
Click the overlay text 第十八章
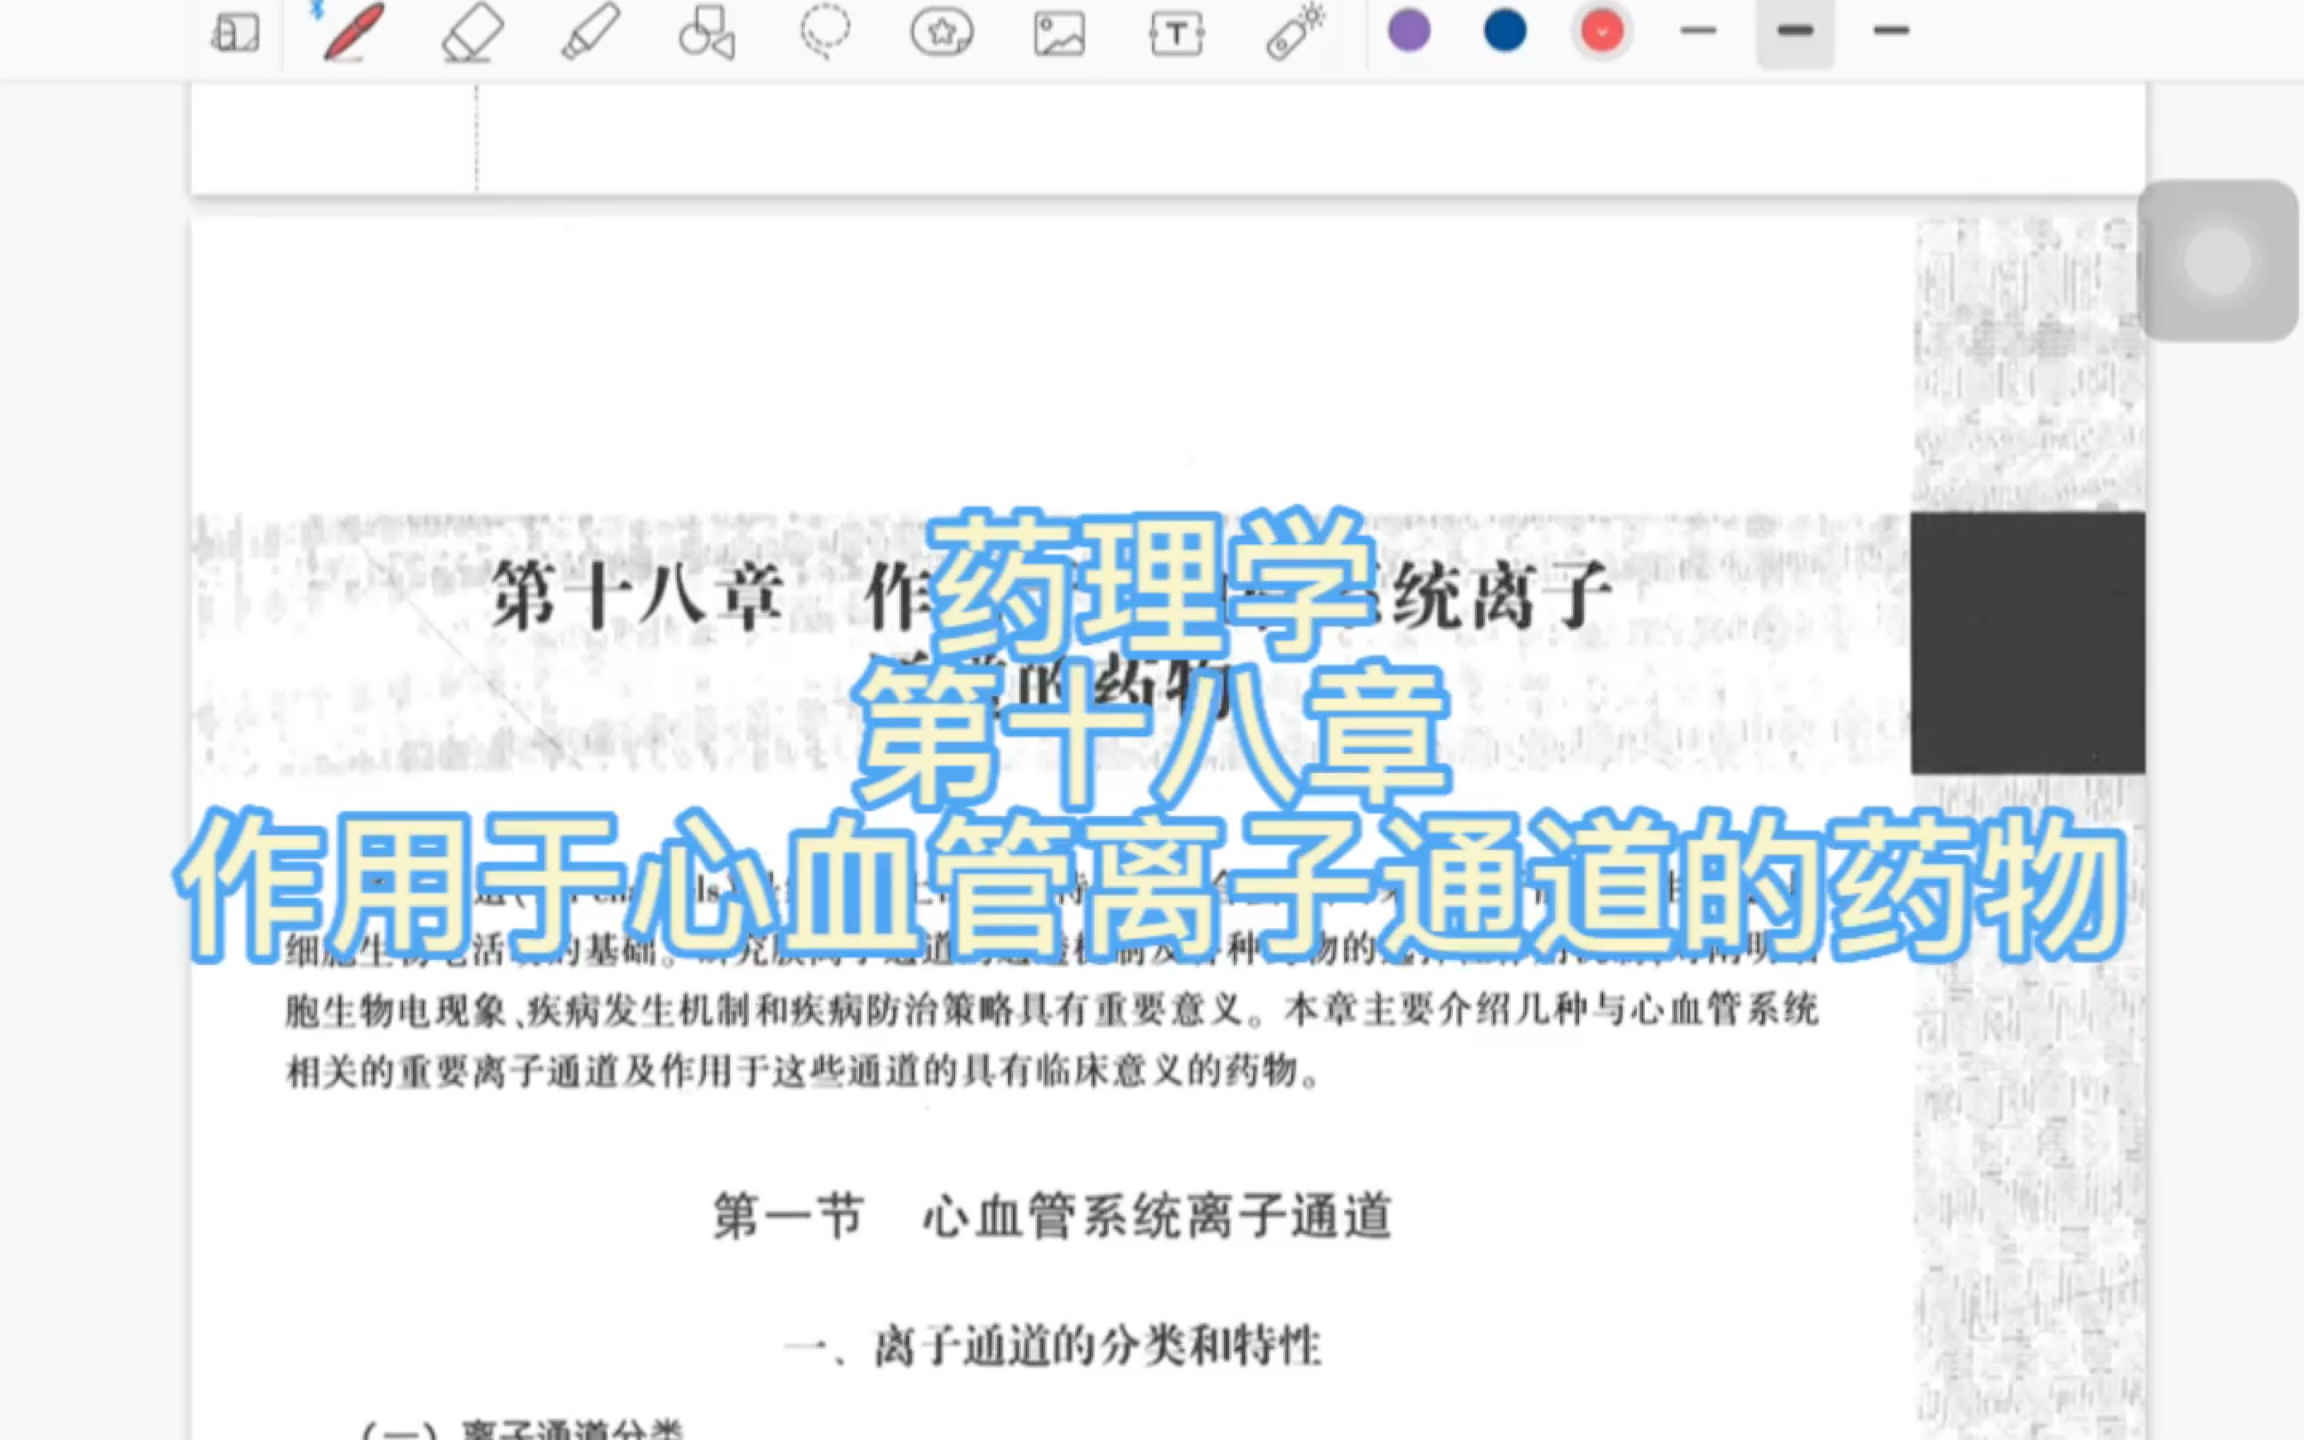pyautogui.click(x=1152, y=734)
